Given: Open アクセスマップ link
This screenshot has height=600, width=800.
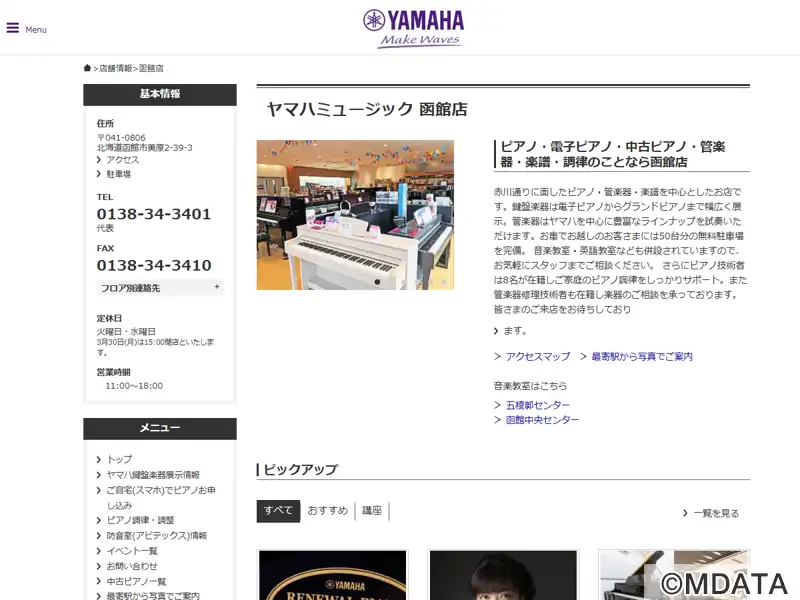Looking at the screenshot, I should [537, 356].
